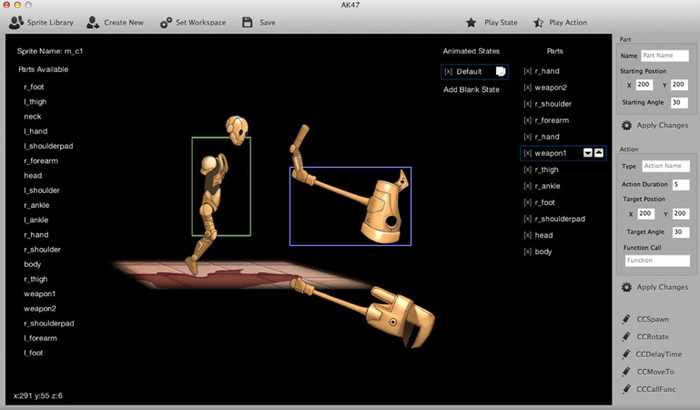This screenshot has width=700, height=410.
Task: Click the CCMoveTo action item
Action: pyautogui.click(x=648, y=372)
